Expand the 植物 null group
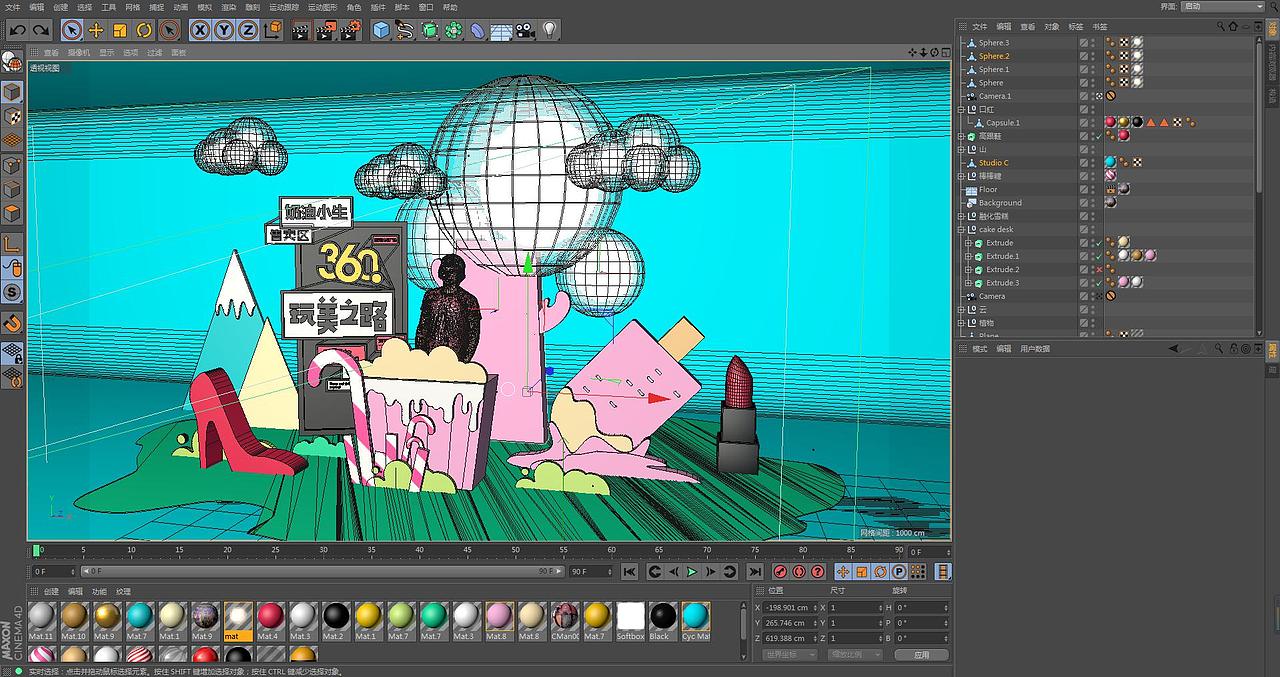Viewport: 1280px width, 677px height. [x=962, y=323]
